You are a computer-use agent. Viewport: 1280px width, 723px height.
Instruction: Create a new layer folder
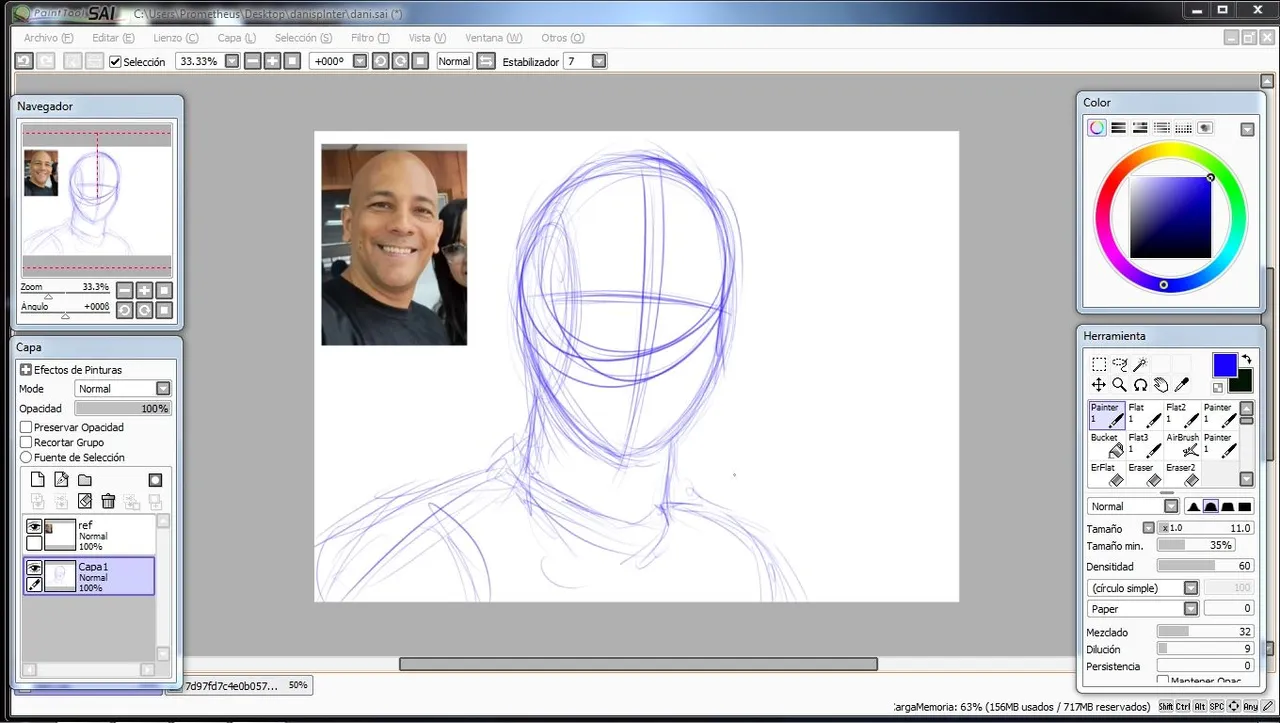pyautogui.click(x=85, y=480)
